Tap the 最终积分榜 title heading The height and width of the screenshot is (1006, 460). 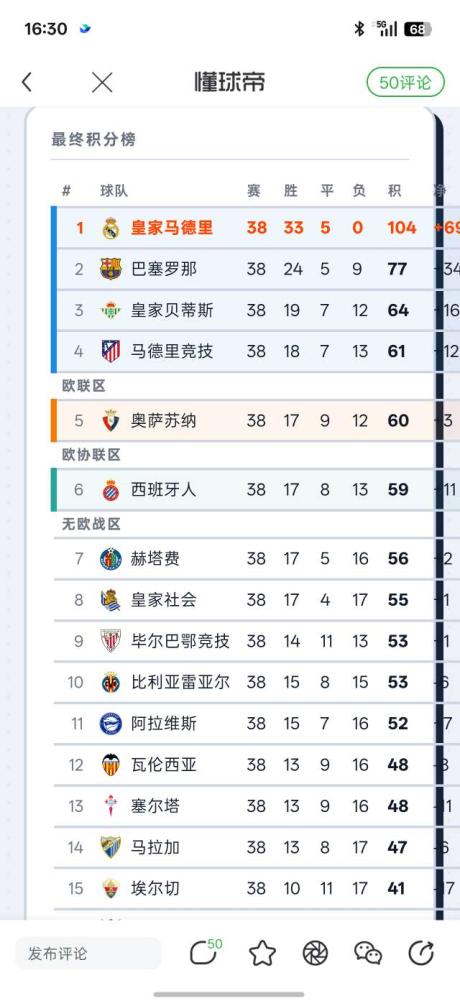pos(94,139)
